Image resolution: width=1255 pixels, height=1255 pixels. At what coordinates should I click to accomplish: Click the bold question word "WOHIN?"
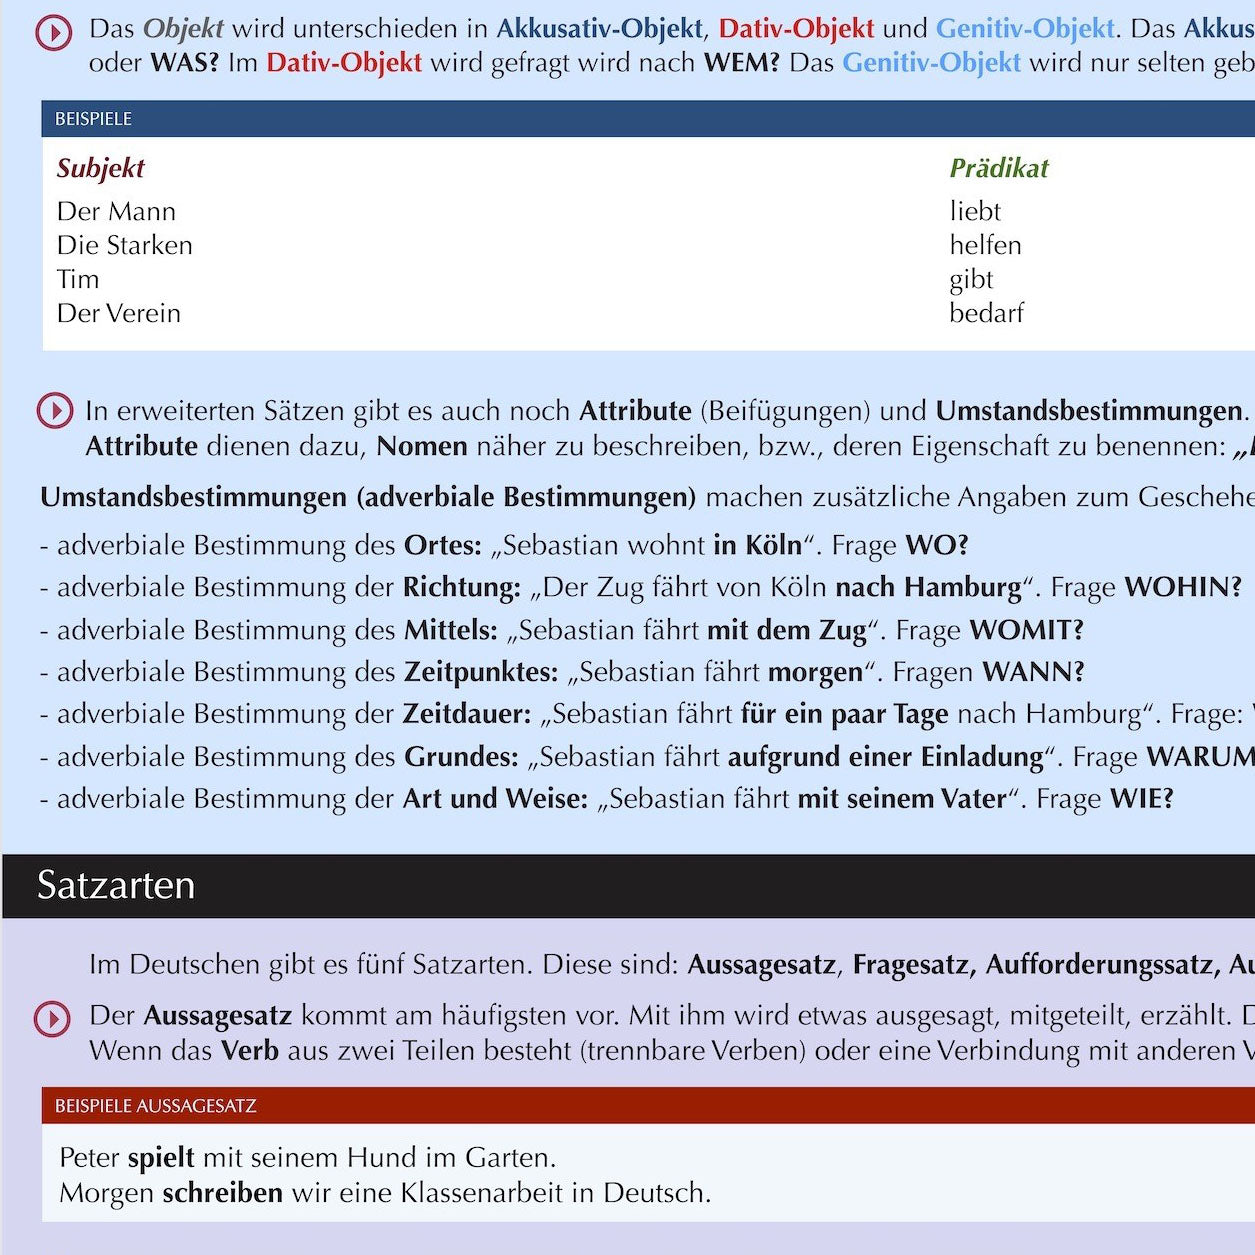[1183, 587]
